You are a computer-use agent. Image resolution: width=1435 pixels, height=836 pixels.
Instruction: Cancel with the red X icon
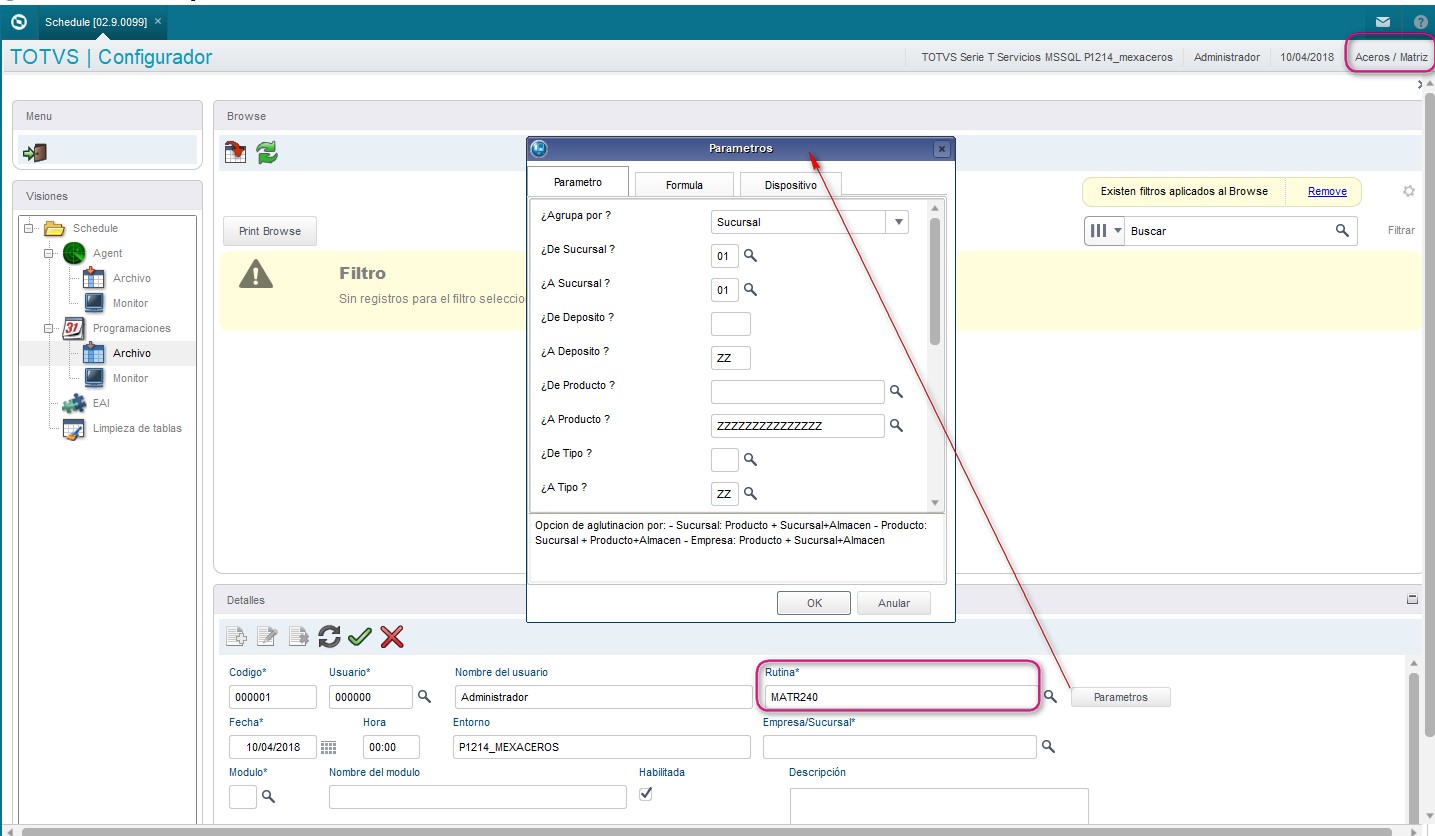click(x=392, y=636)
